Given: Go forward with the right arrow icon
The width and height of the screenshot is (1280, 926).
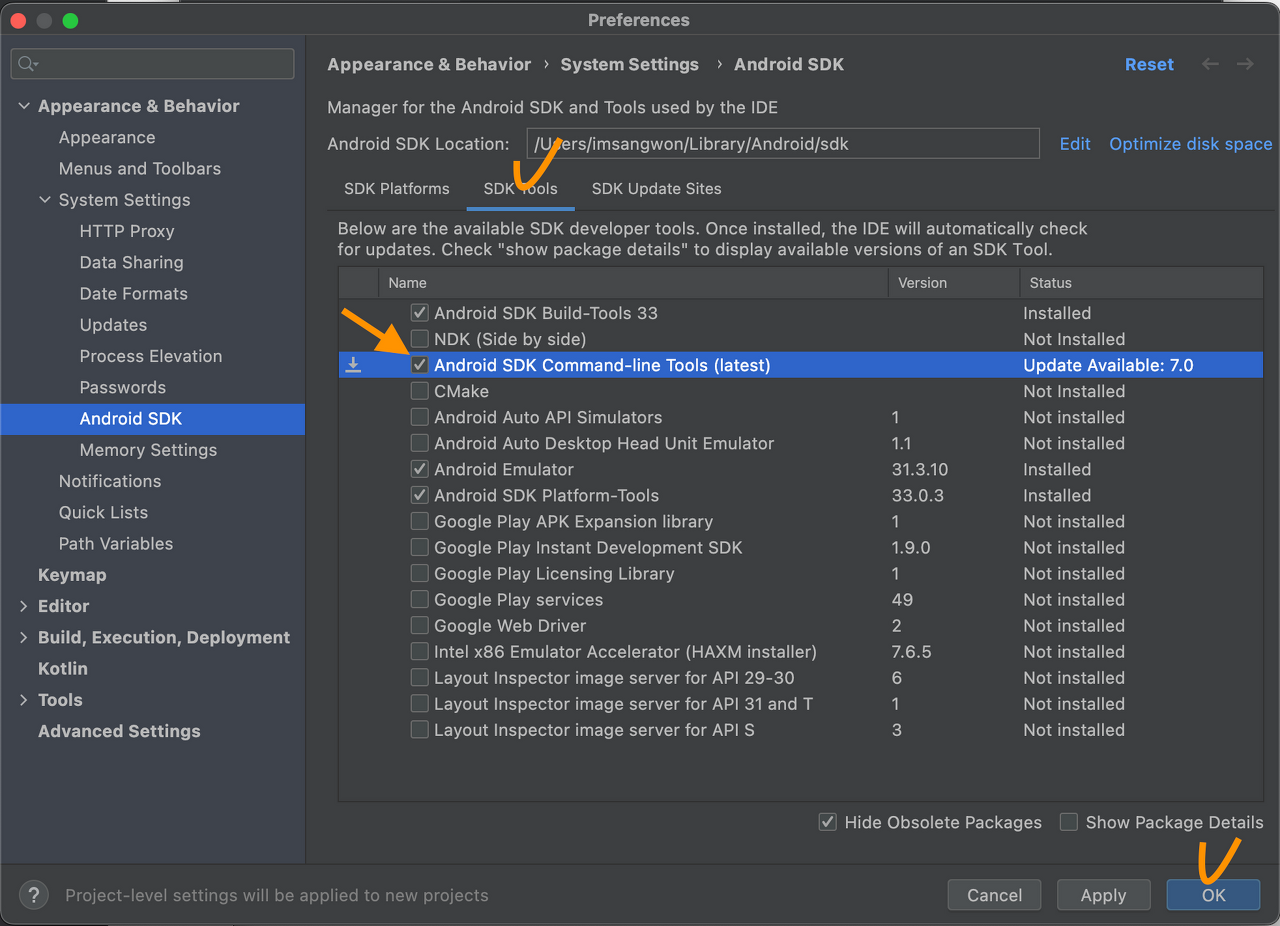Looking at the screenshot, I should click(x=1245, y=64).
